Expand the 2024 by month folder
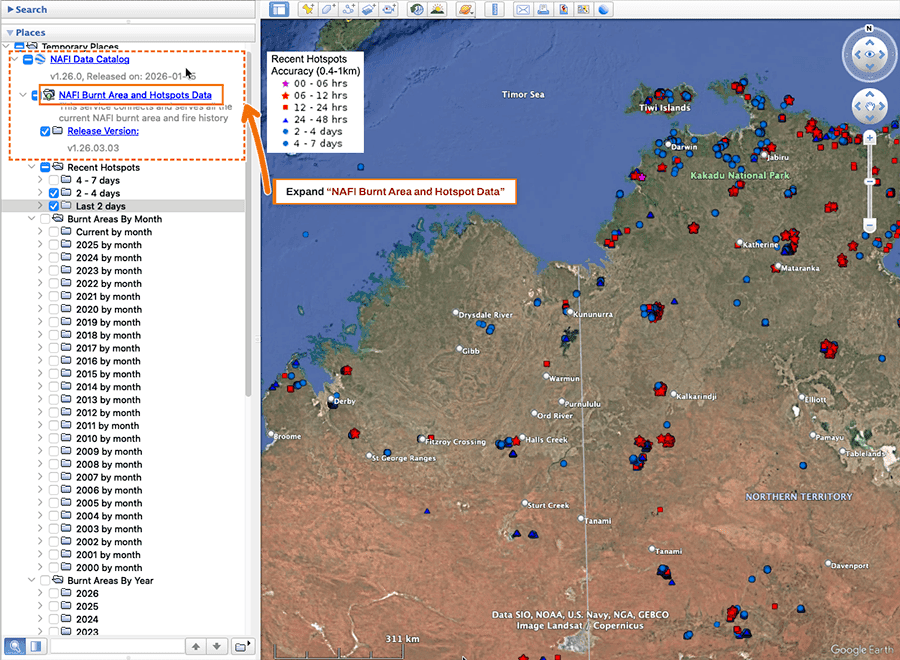 (x=40, y=258)
